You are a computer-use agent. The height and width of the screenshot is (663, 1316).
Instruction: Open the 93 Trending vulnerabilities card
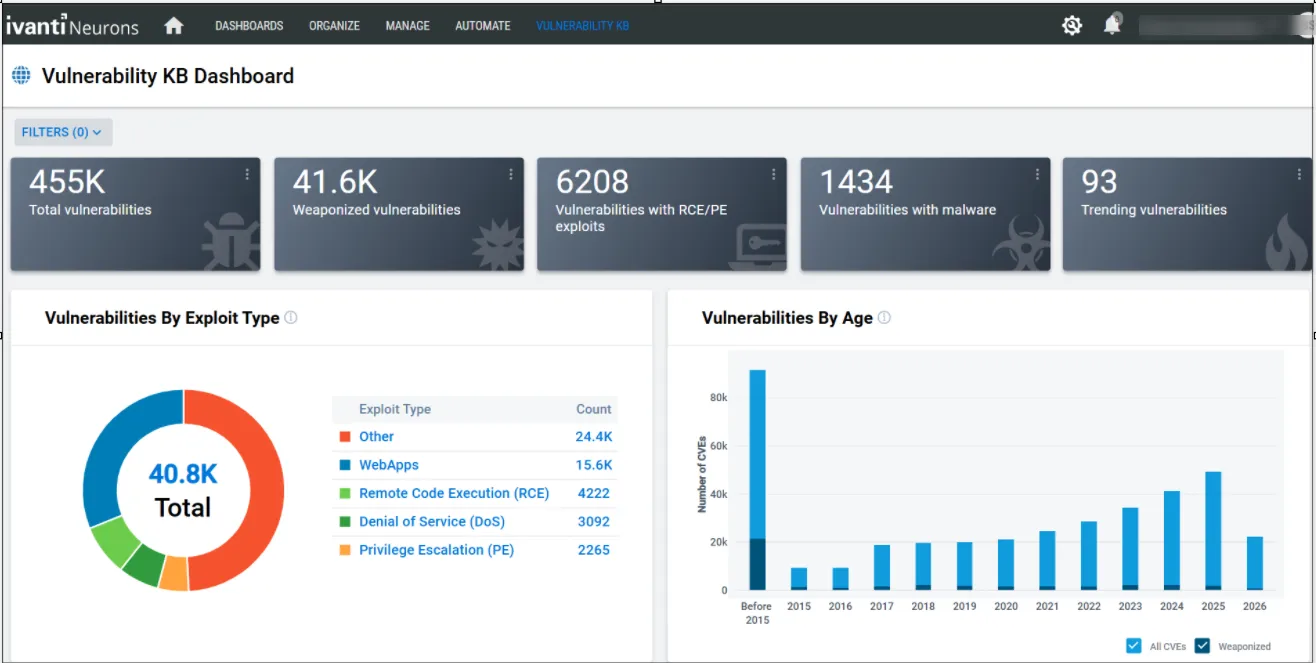tap(1187, 214)
